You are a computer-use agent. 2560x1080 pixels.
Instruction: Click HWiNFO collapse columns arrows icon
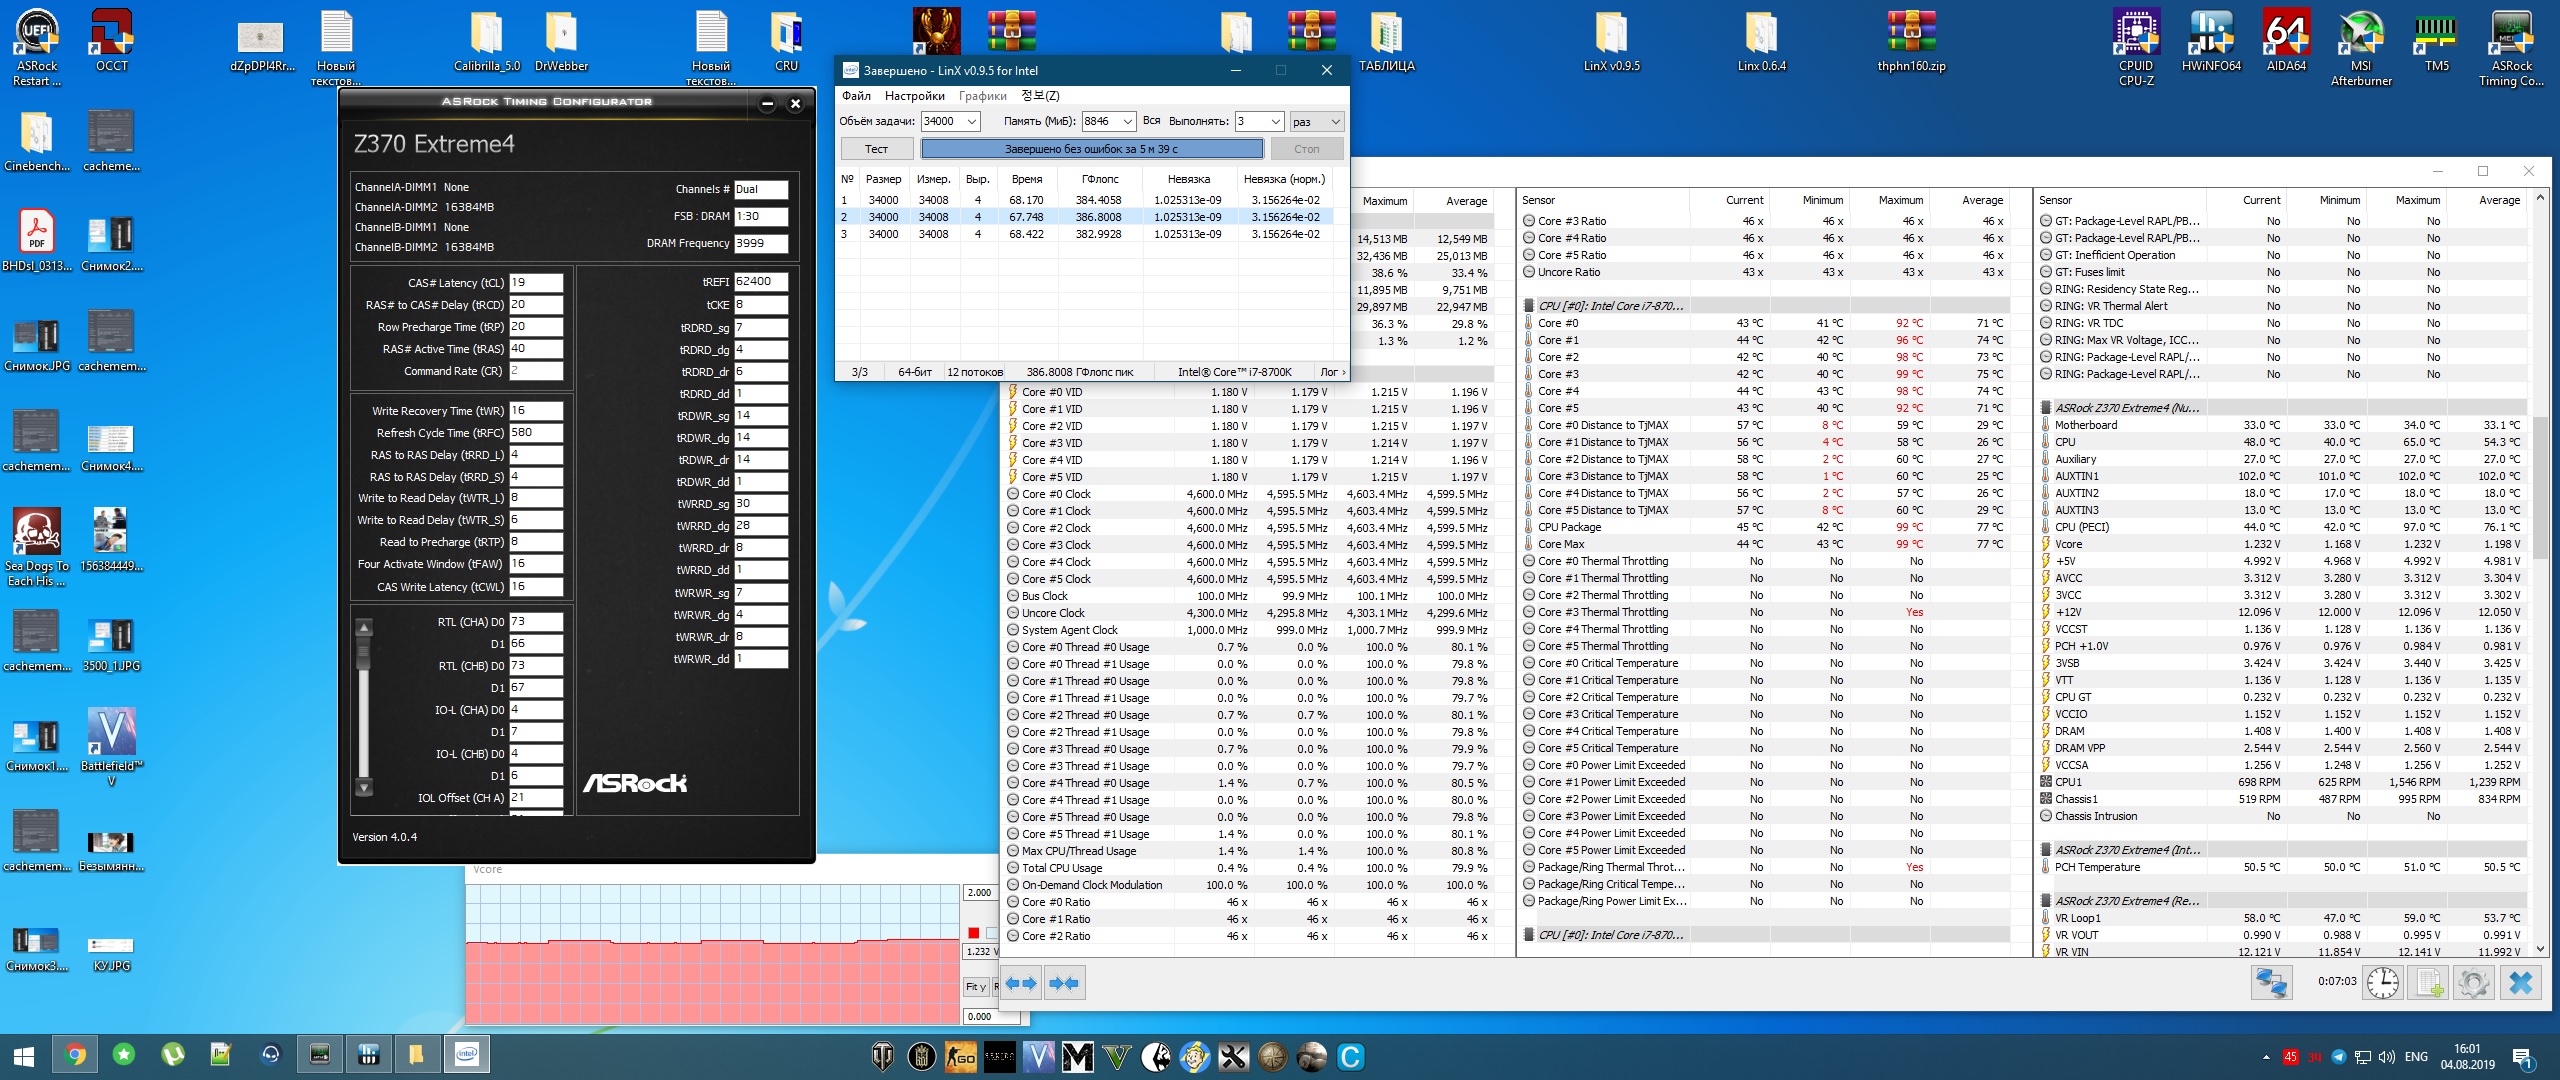[x=1064, y=983]
